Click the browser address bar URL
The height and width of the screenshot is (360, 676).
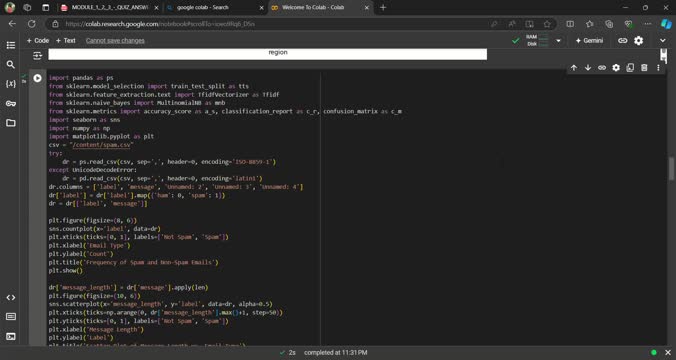coord(160,24)
